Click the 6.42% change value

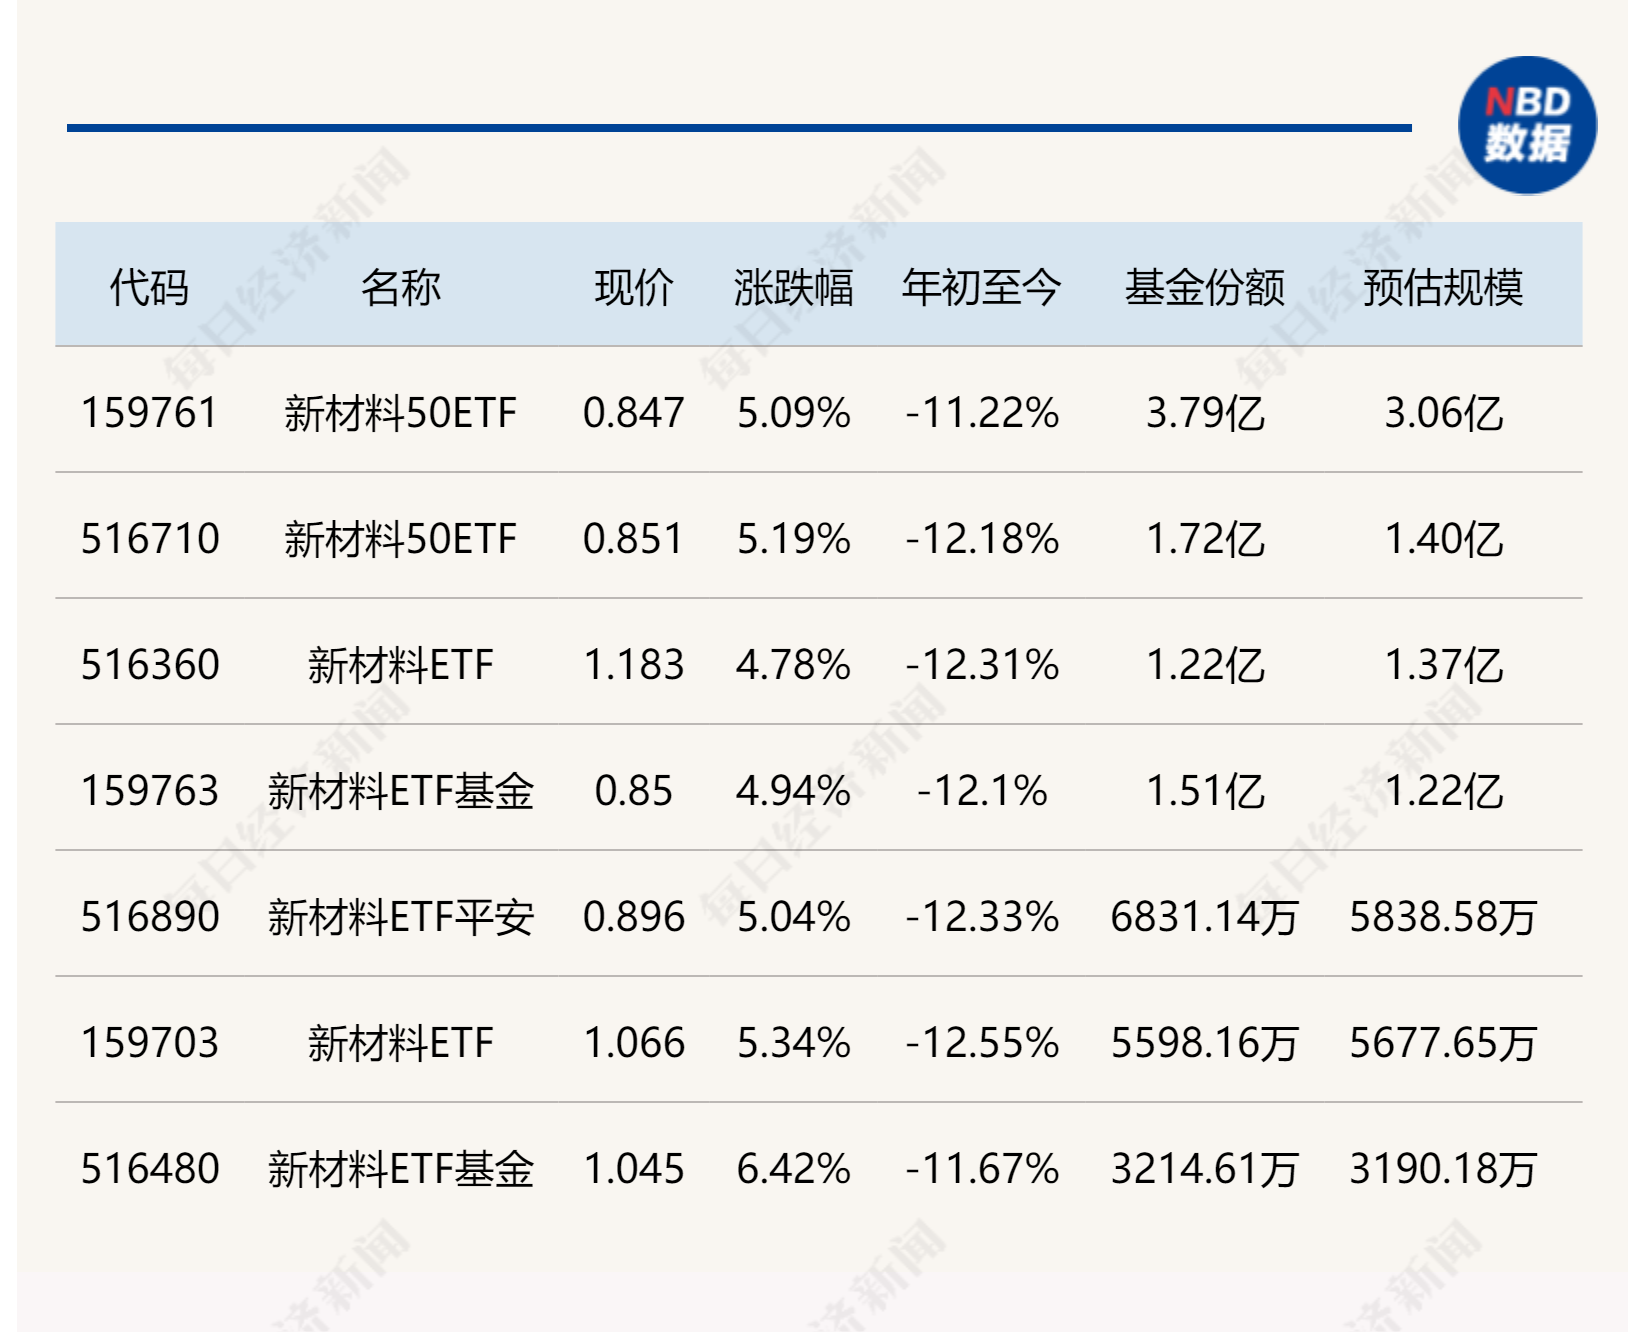click(x=794, y=1169)
